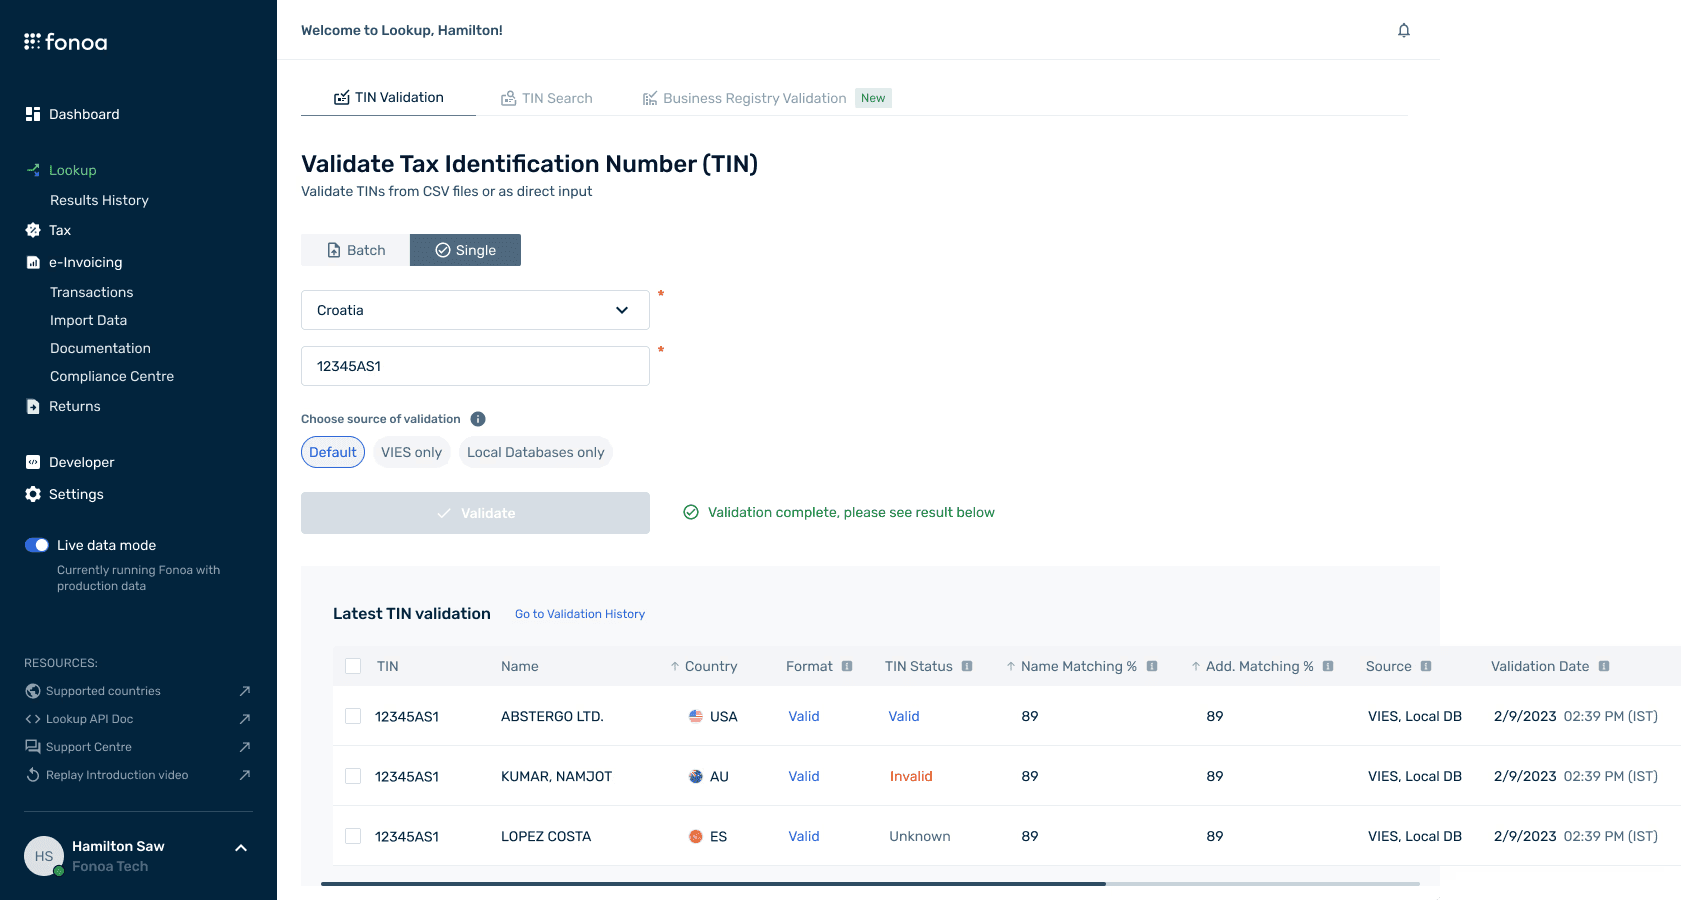Check the LOPEZ COSTA row checkbox
The width and height of the screenshot is (1681, 900).
(x=353, y=836)
